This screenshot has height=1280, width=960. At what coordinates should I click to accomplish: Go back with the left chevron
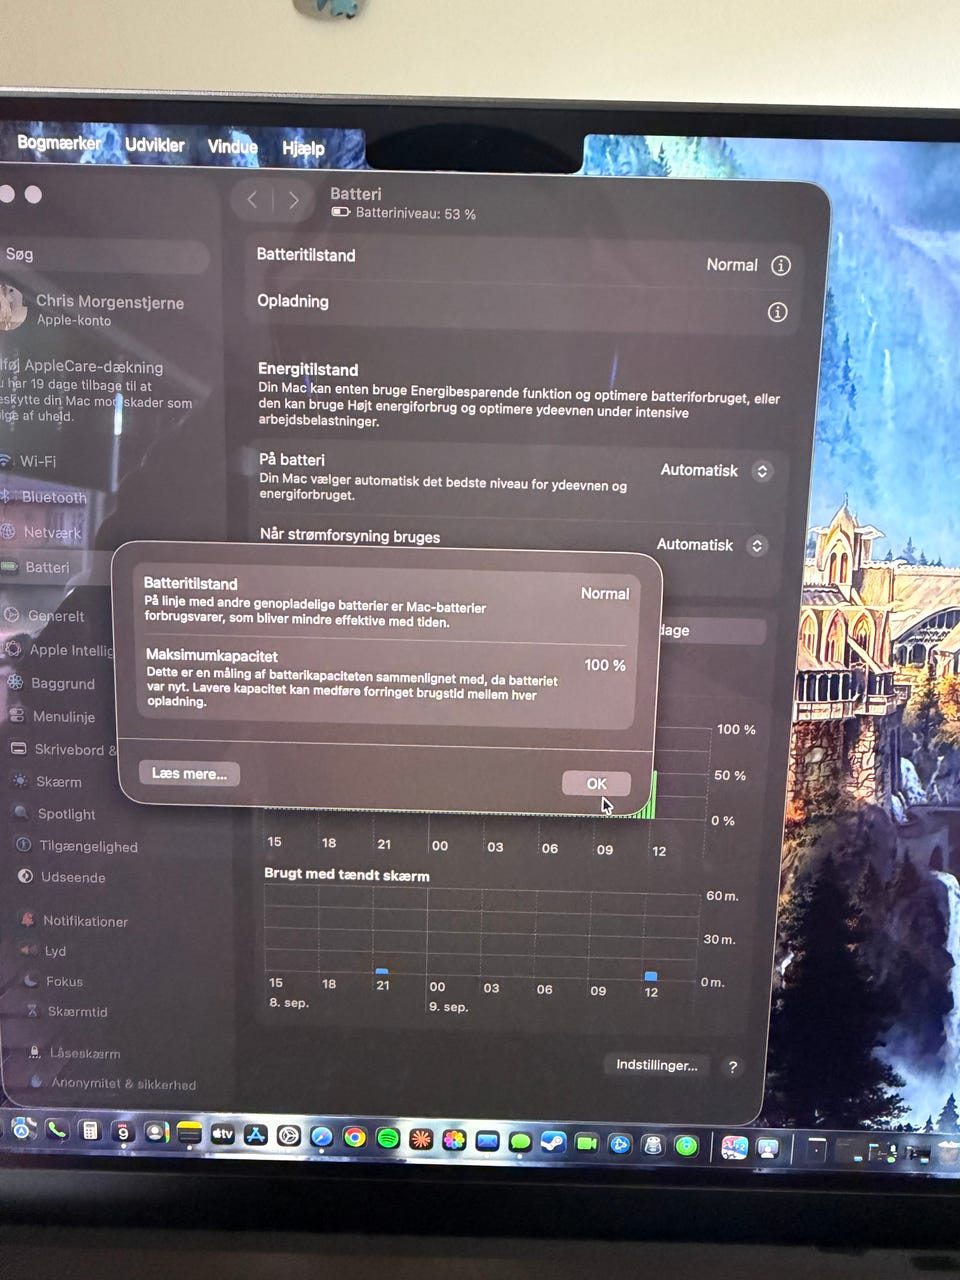[x=252, y=200]
